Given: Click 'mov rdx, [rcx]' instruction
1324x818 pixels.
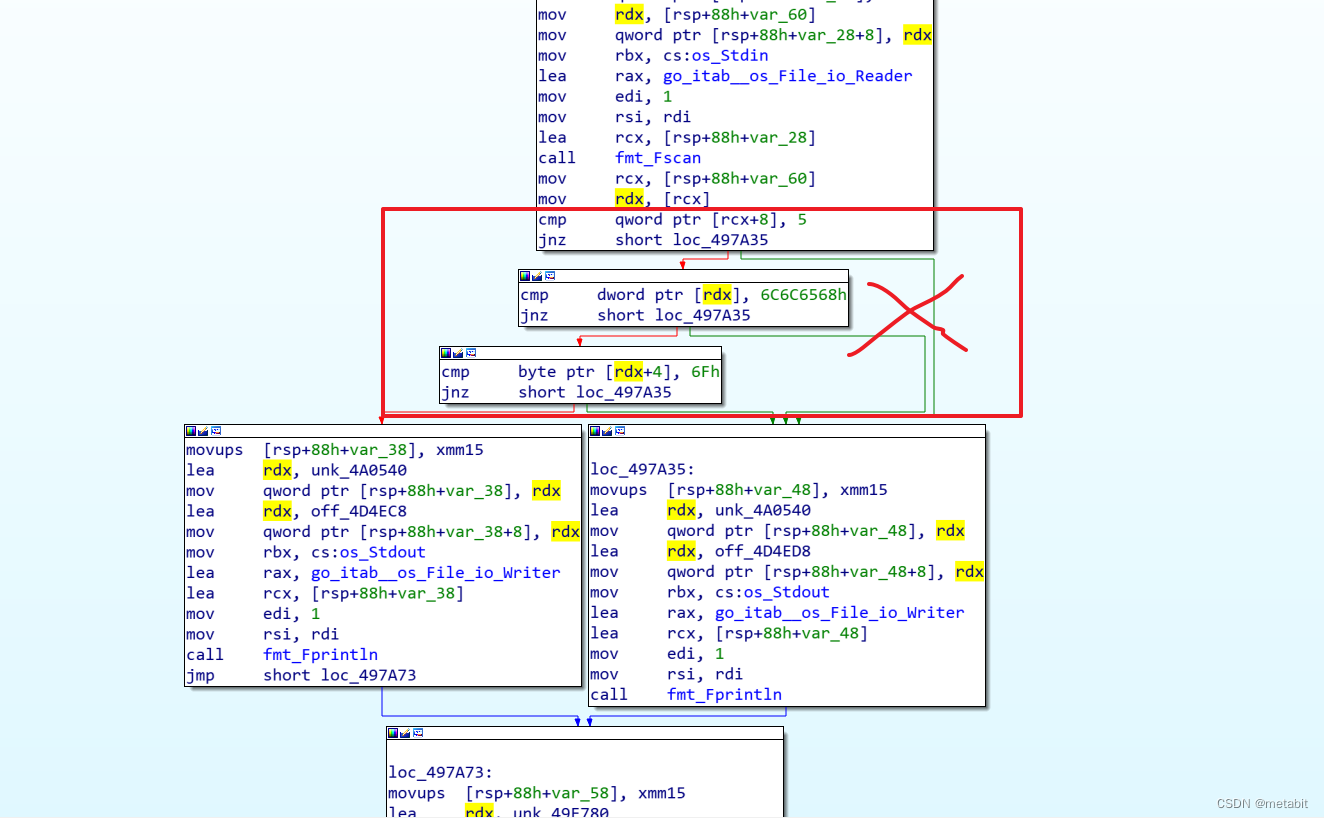Looking at the screenshot, I should pyautogui.click(x=624, y=199).
